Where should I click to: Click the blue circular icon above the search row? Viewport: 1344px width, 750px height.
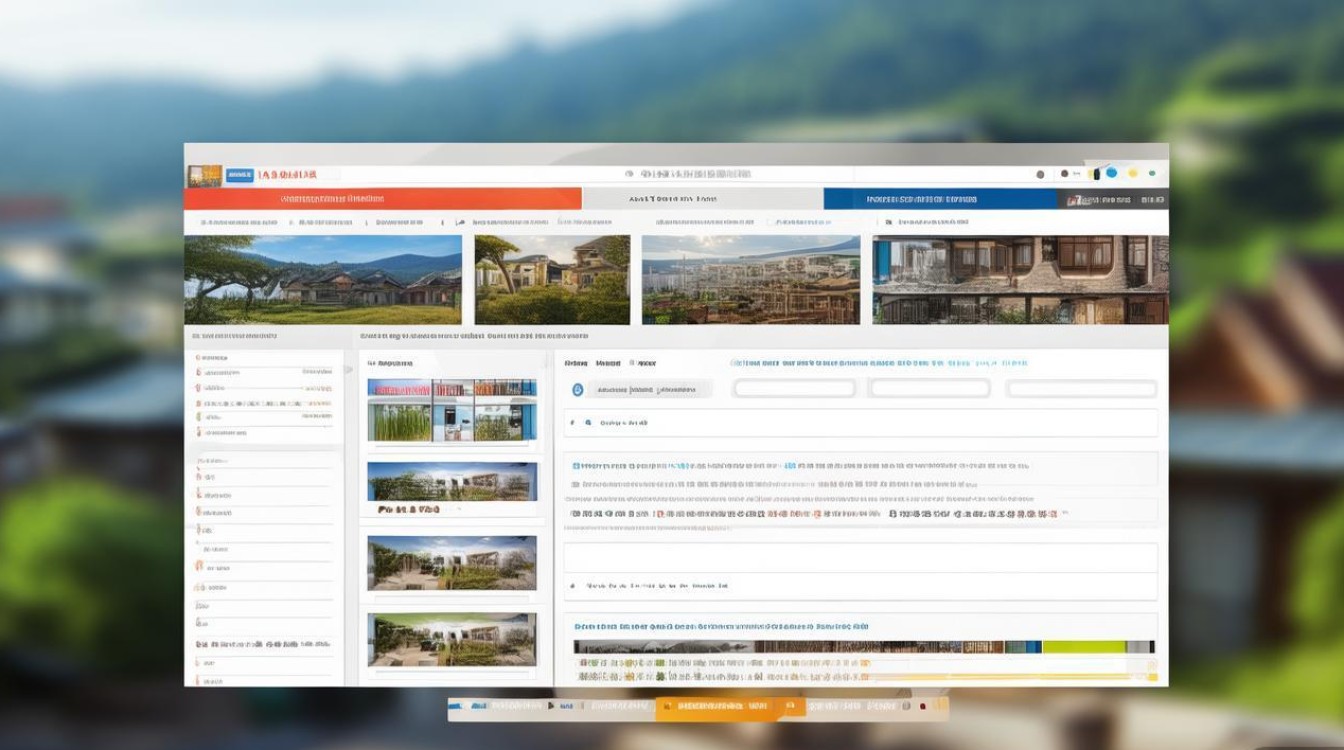point(577,390)
